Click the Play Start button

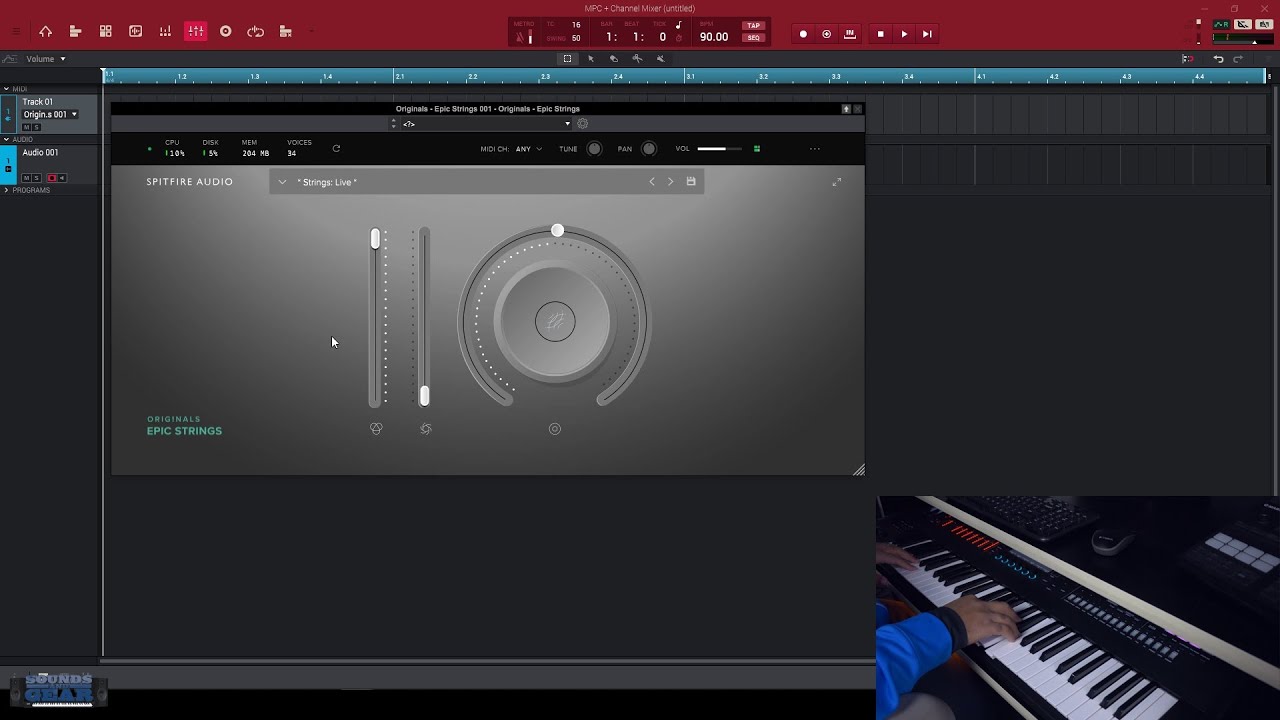coord(927,34)
